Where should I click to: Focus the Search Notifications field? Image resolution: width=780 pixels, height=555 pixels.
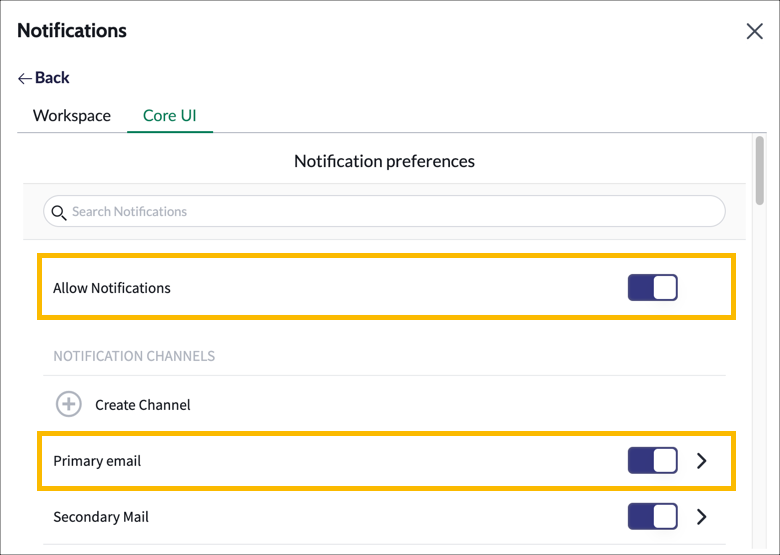(x=384, y=211)
